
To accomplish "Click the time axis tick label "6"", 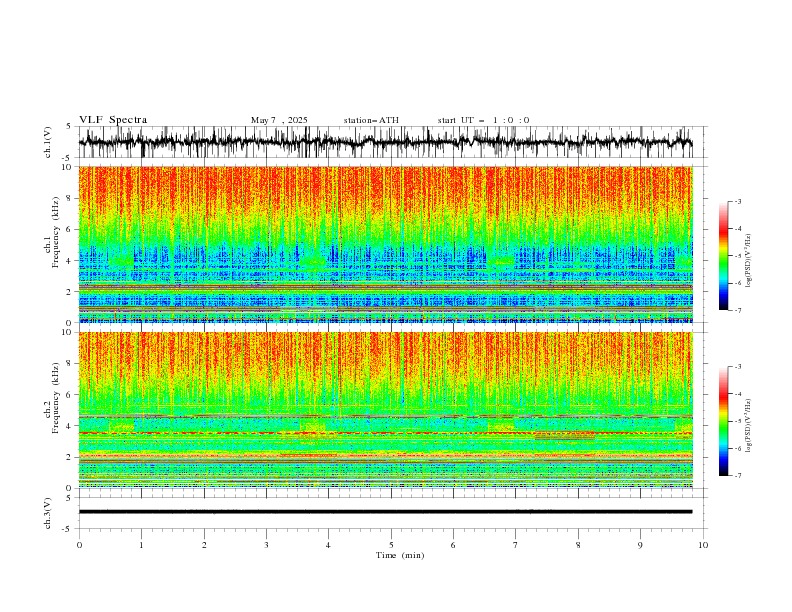I will [453, 545].
